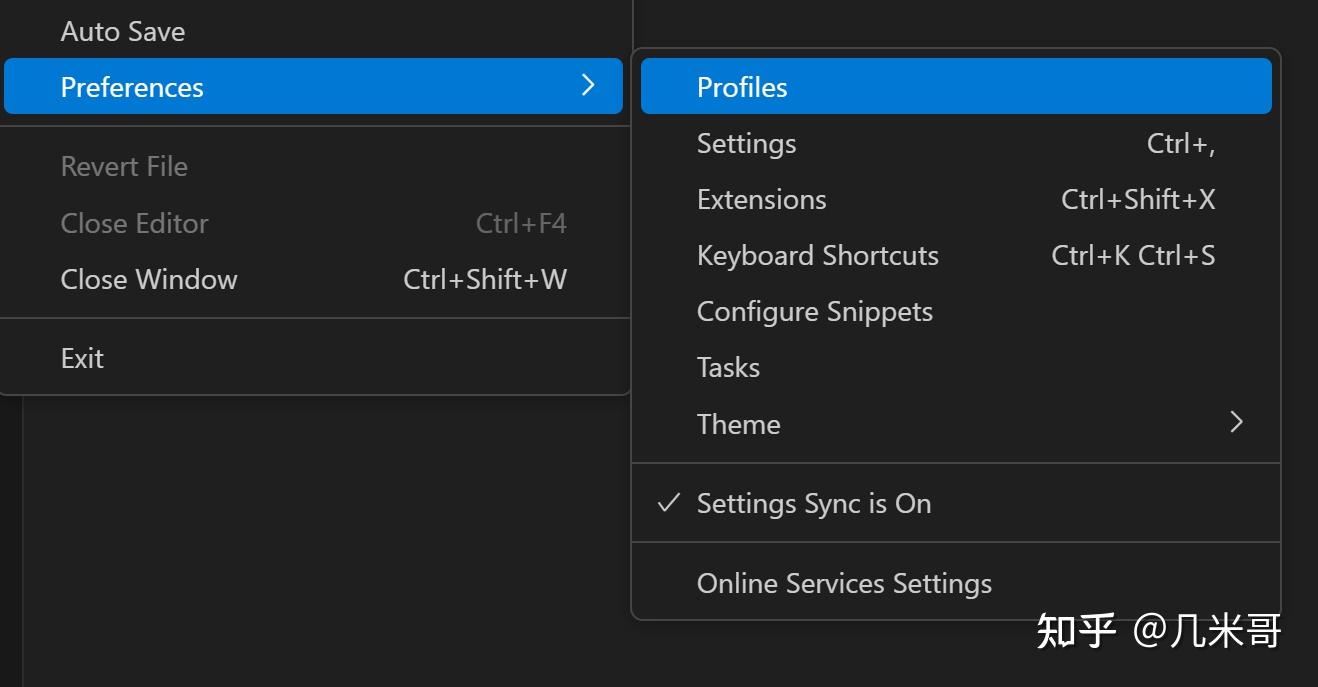The width and height of the screenshot is (1318, 687).
Task: Disable Settings Sync
Action: (813, 503)
